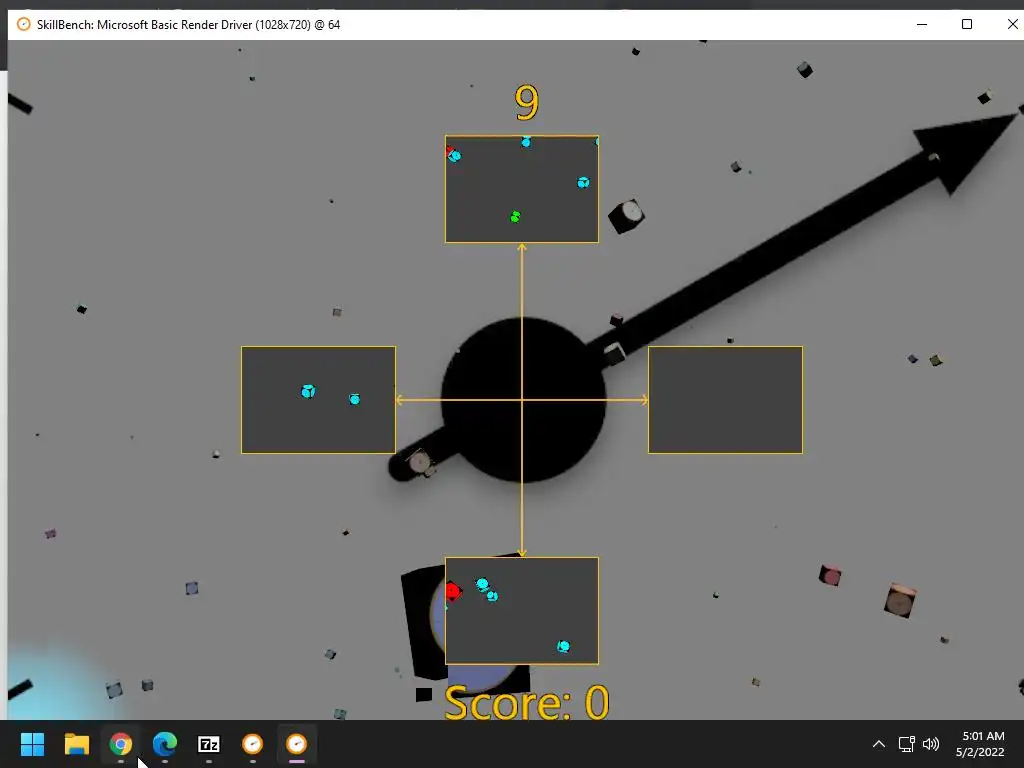
Task: Open File Explorer from the taskbar
Action: 76,744
